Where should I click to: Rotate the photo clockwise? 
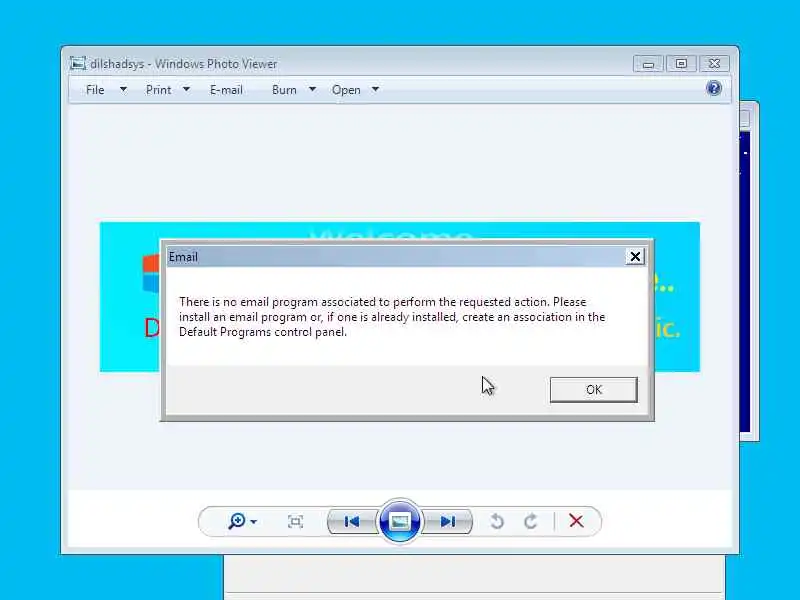click(x=531, y=521)
